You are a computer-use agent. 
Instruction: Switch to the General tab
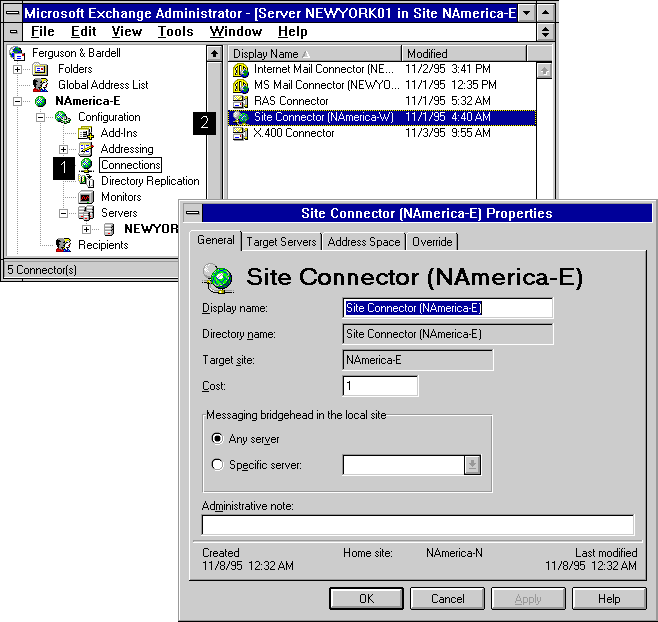(216, 240)
